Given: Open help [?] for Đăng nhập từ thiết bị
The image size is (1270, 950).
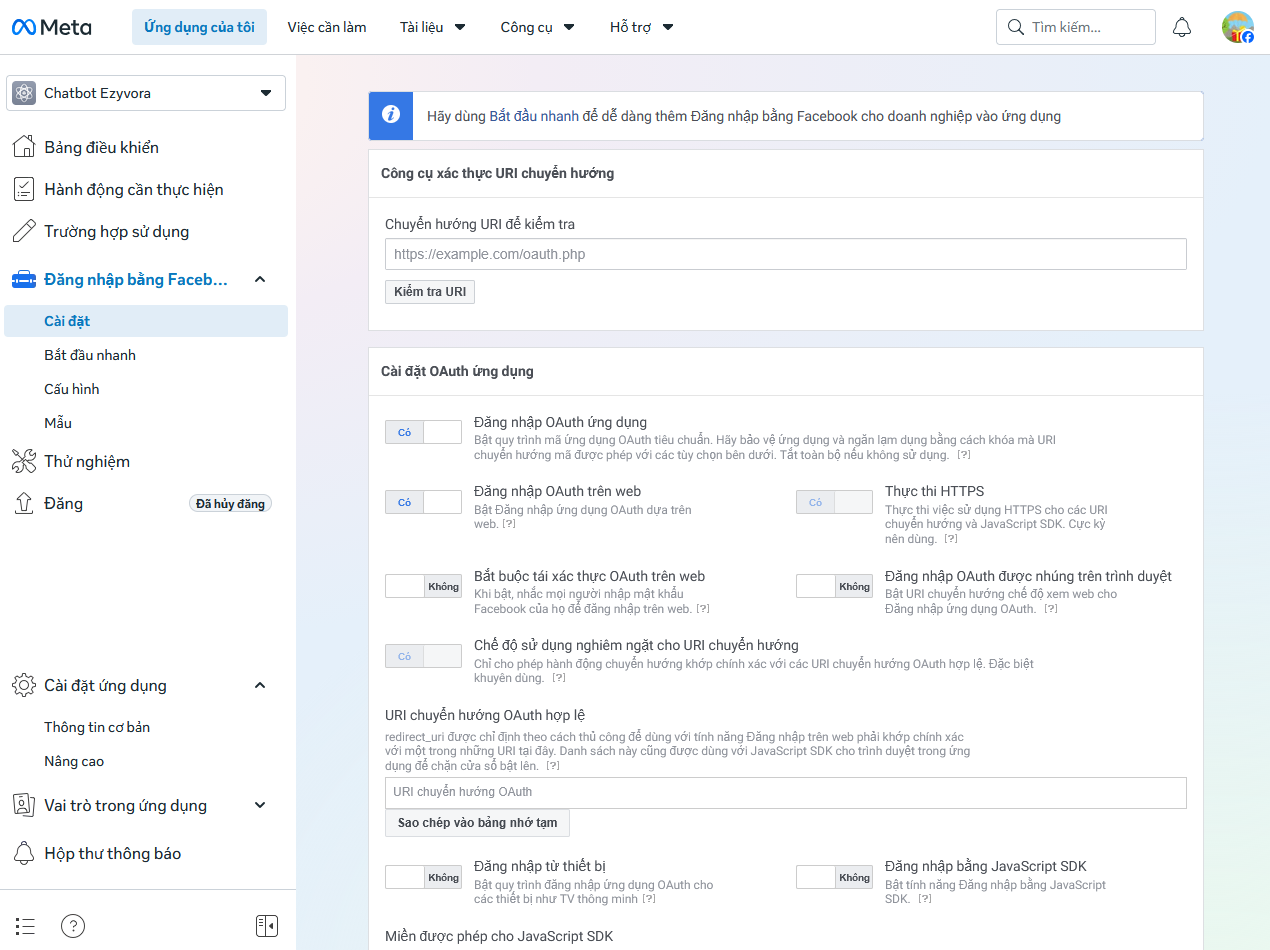Looking at the screenshot, I should [649, 899].
